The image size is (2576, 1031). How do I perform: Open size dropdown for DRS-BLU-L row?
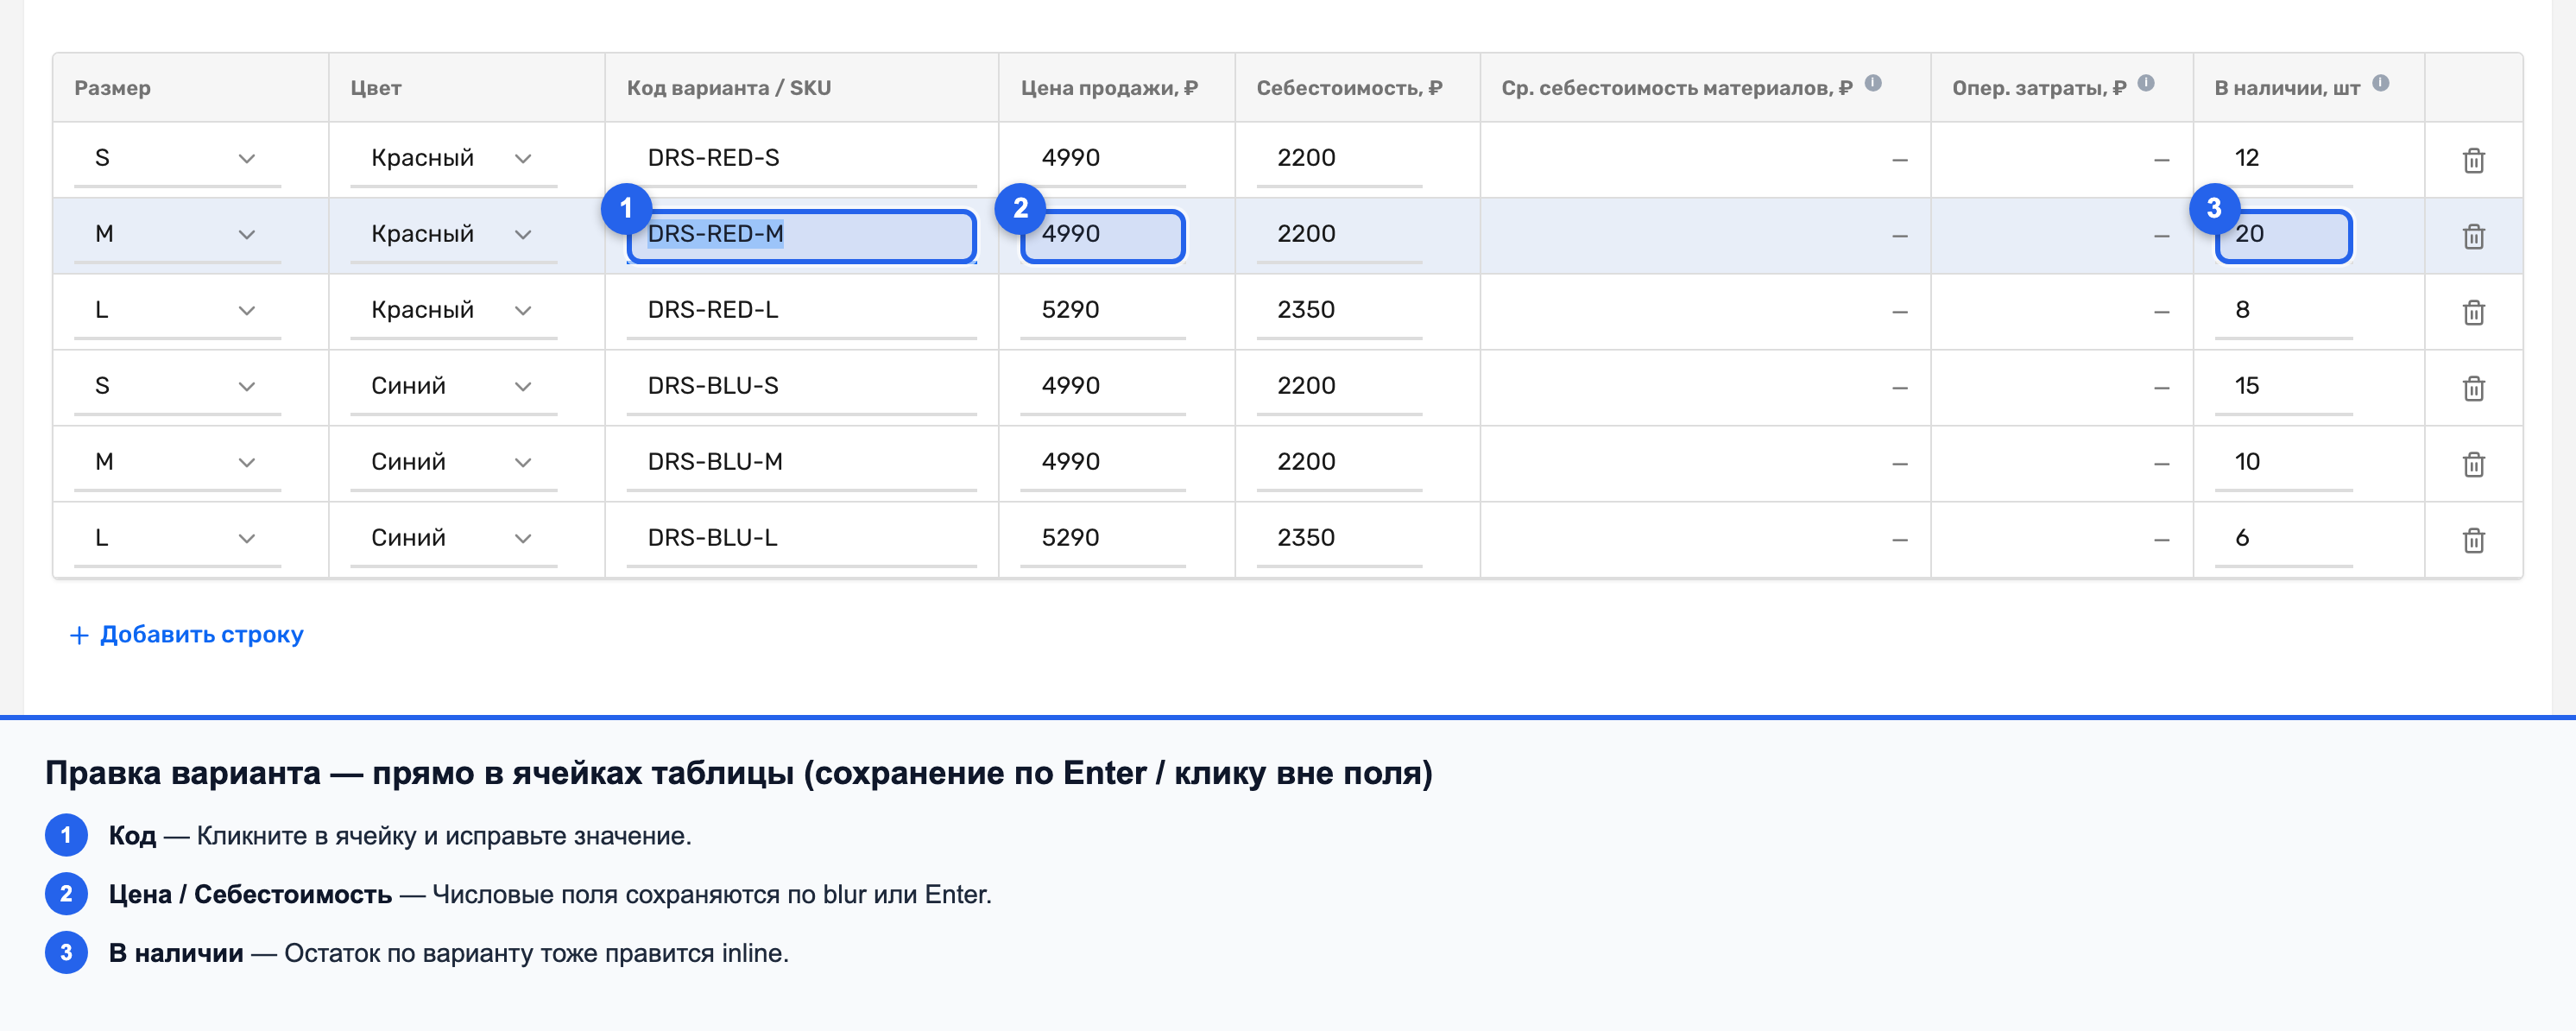point(177,539)
